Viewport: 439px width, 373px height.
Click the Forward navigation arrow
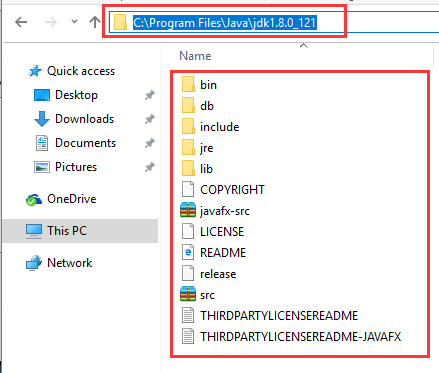point(51,22)
